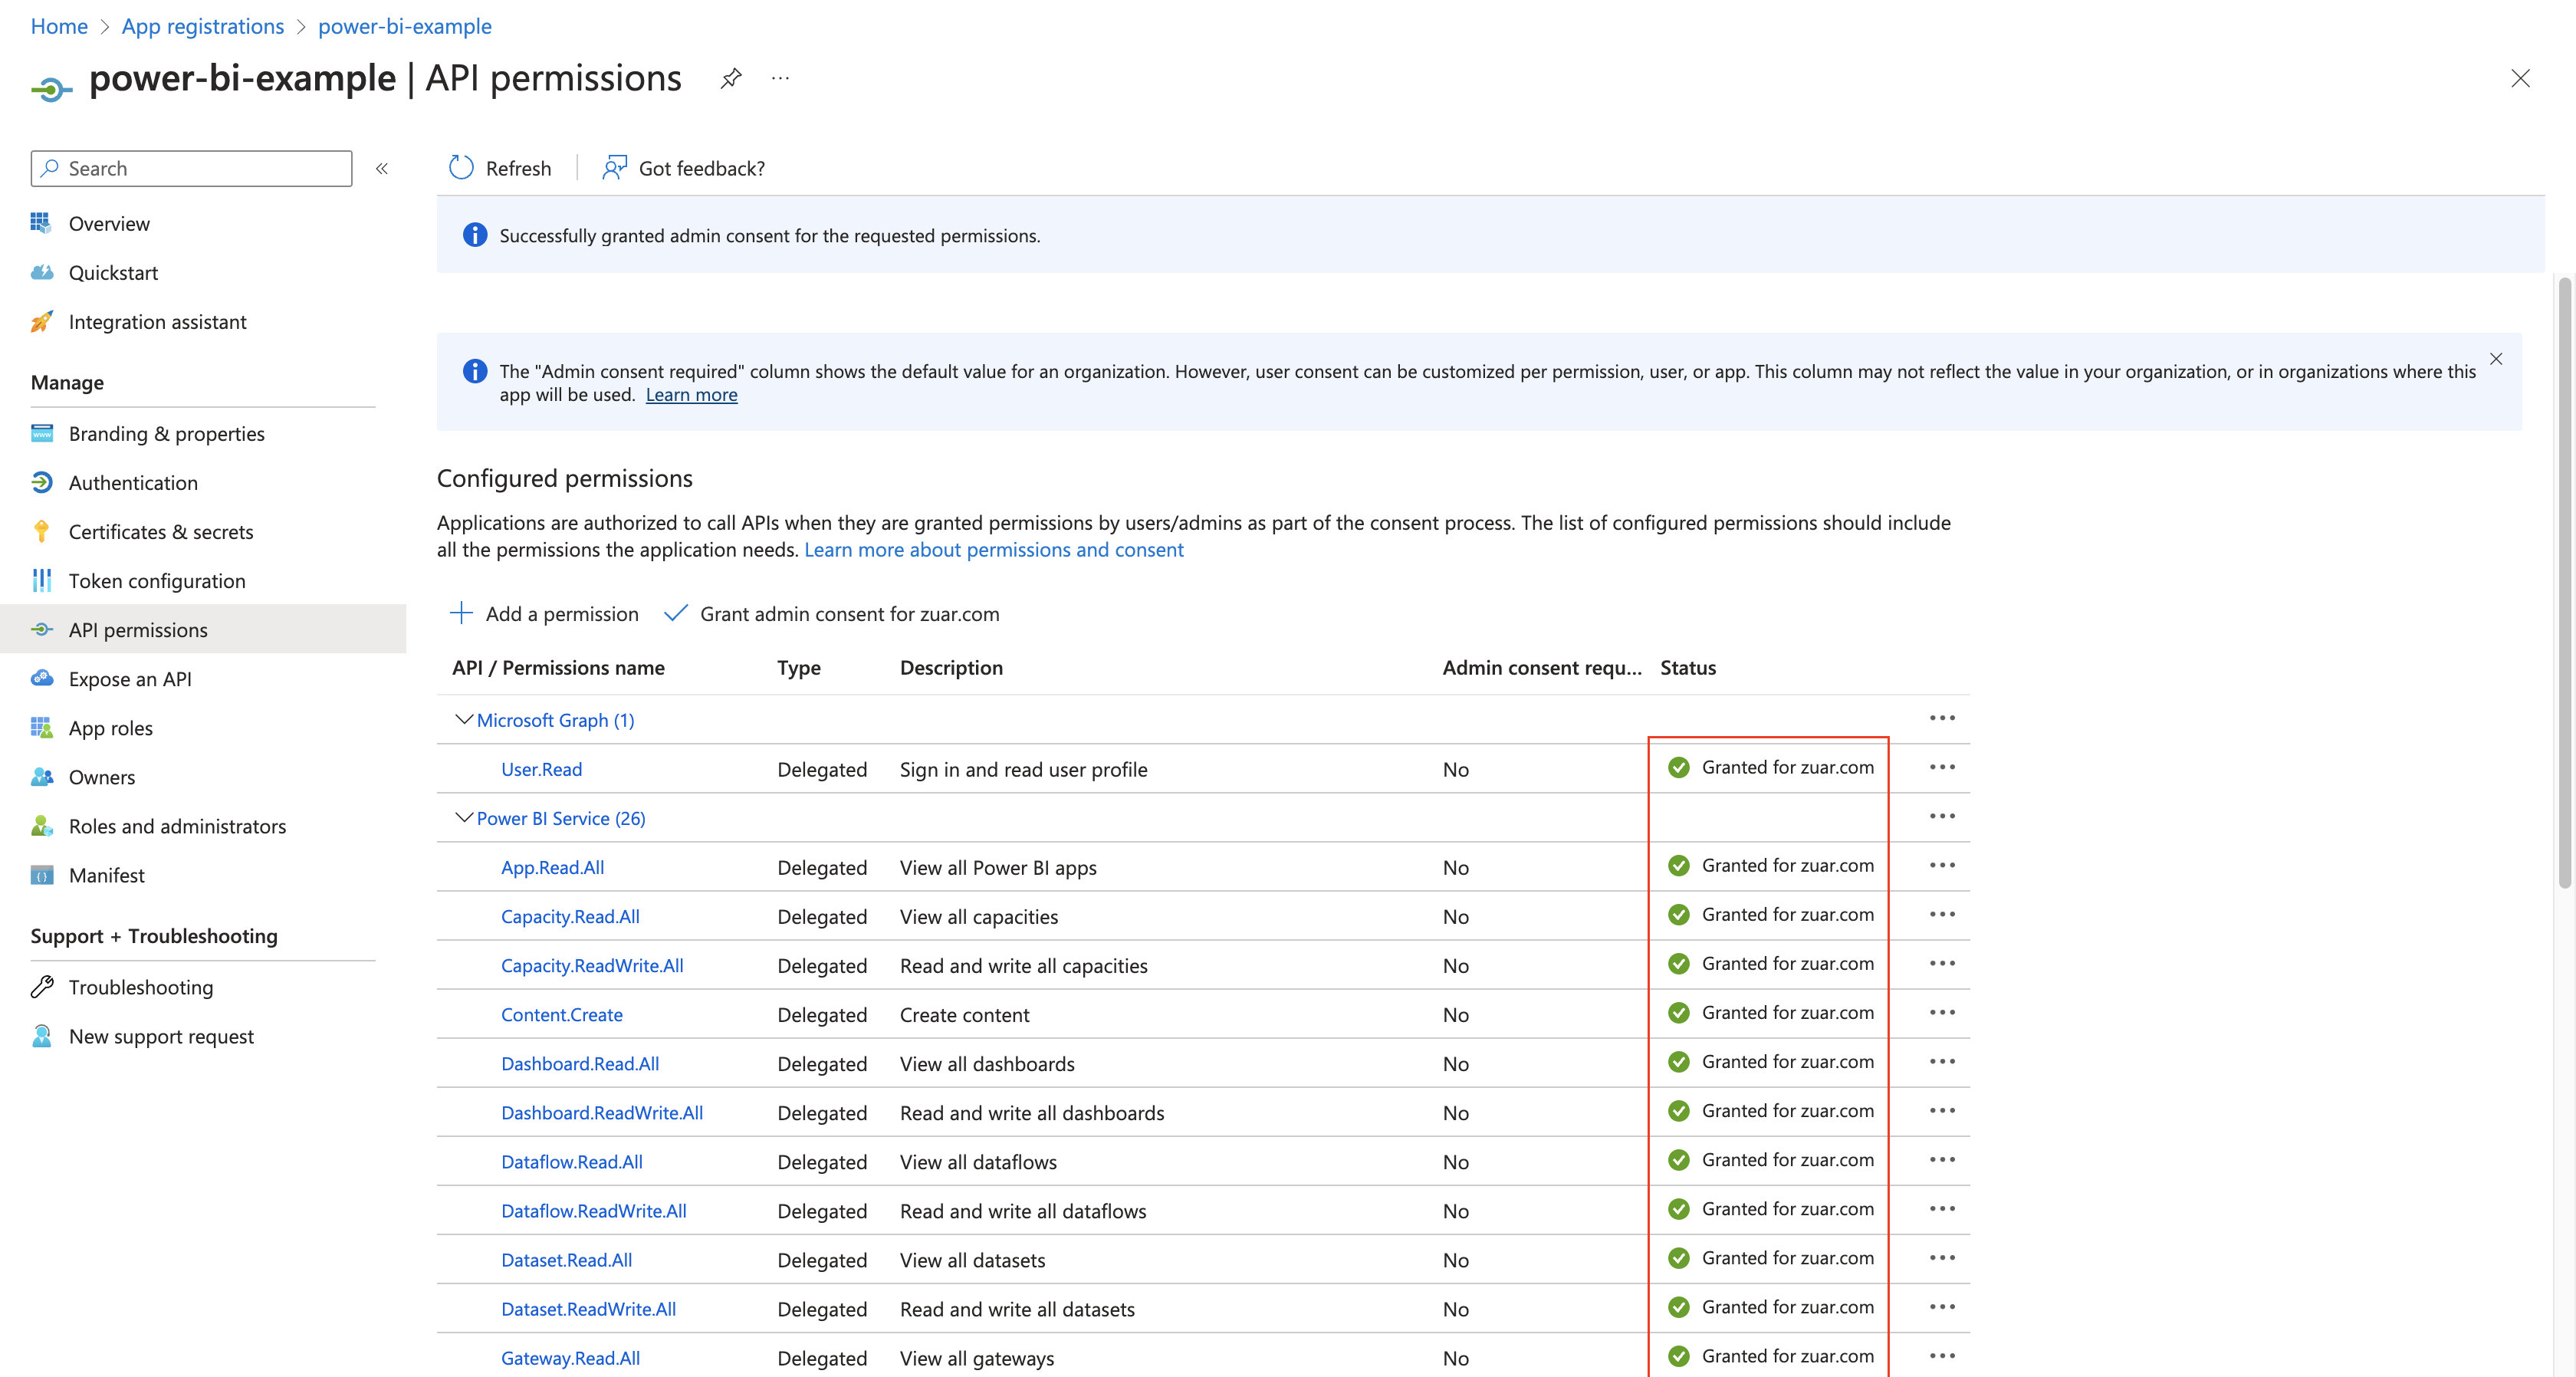2576x1377 pixels.
Task: Click the Status column header
Action: 1688,667
